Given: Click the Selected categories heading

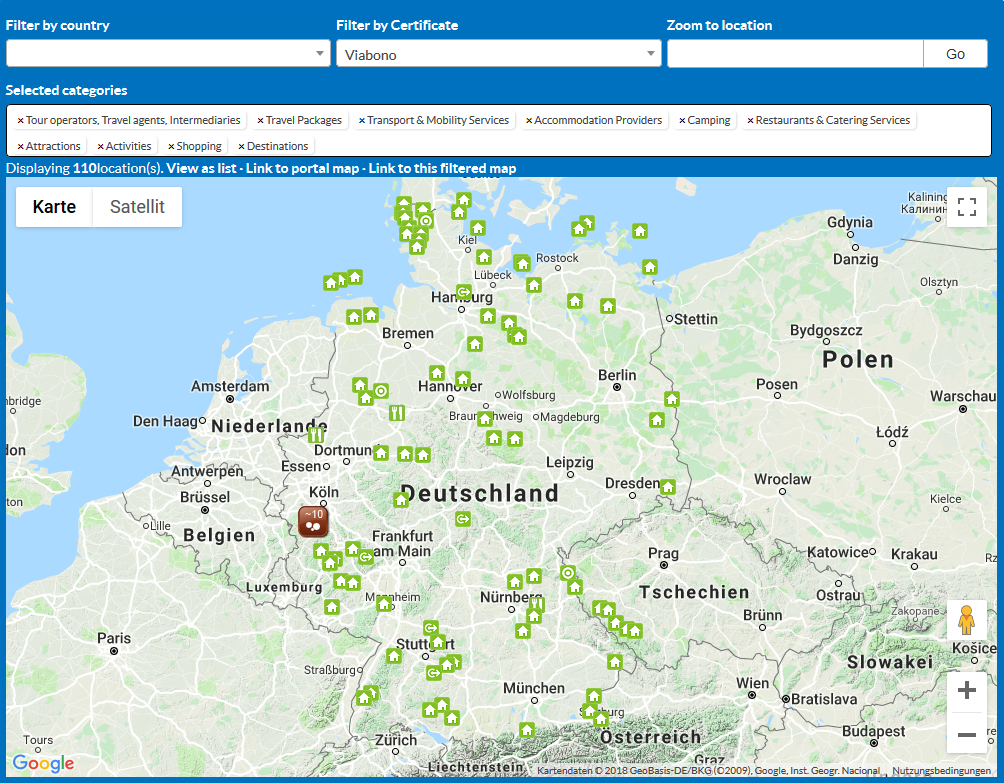Looking at the screenshot, I should click(67, 90).
